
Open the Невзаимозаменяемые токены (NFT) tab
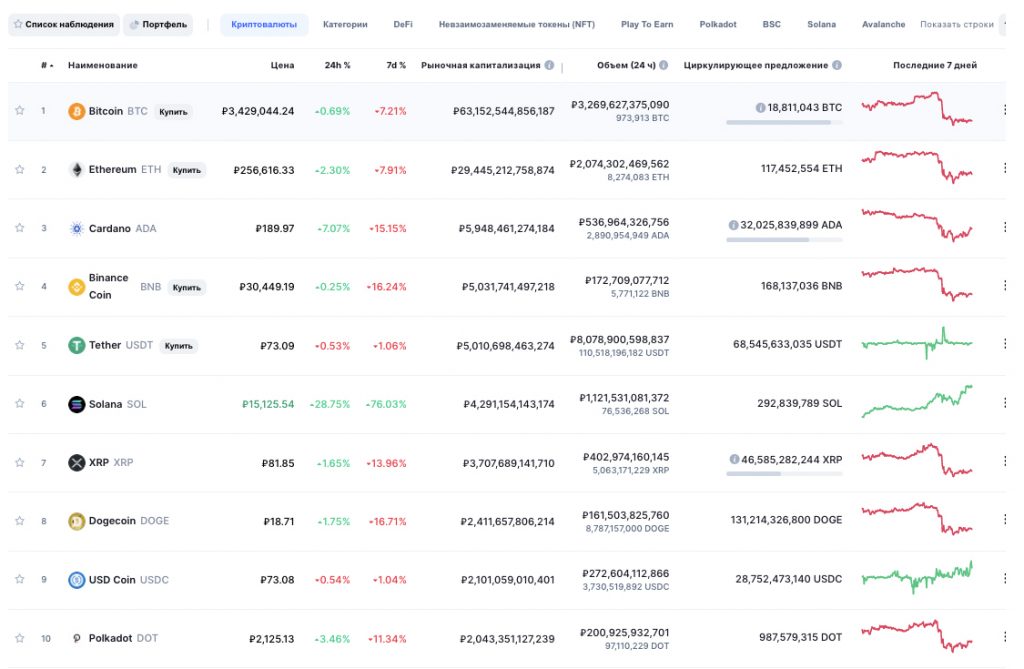517,24
